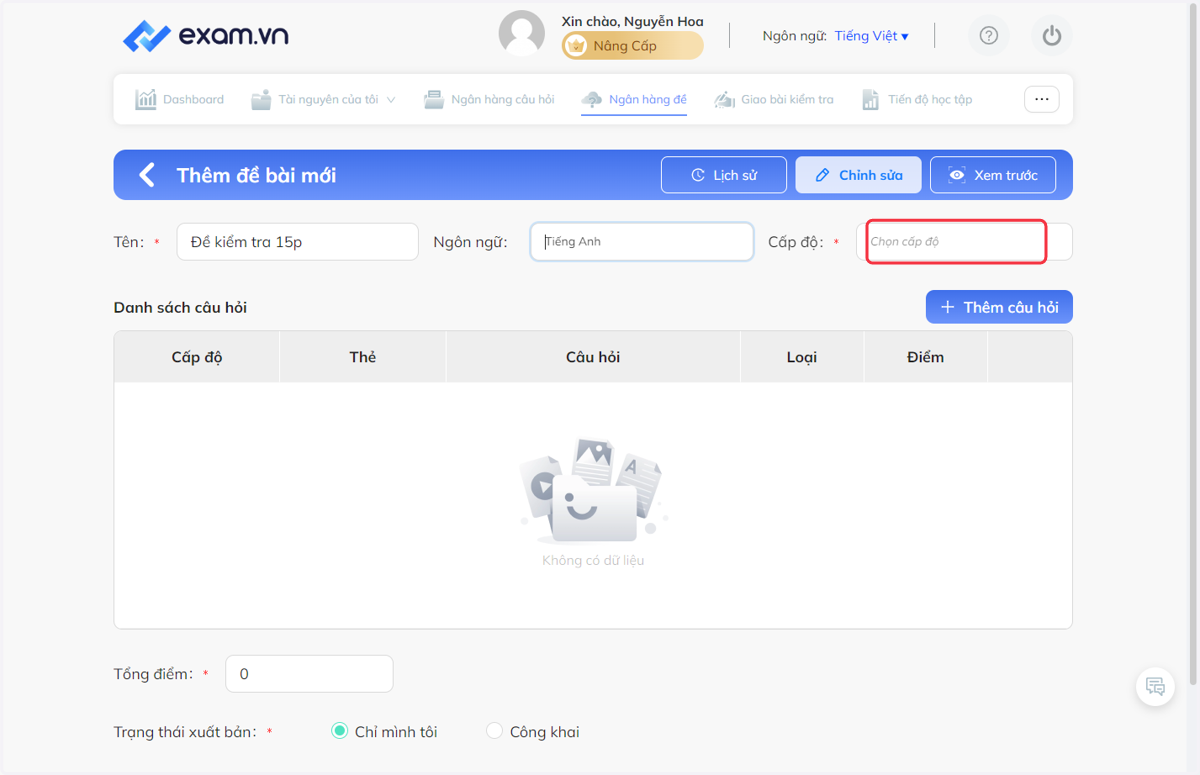This screenshot has height=775, width=1200.
Task: Click the Danh sách câu hỏi heading
Action: 180,307
